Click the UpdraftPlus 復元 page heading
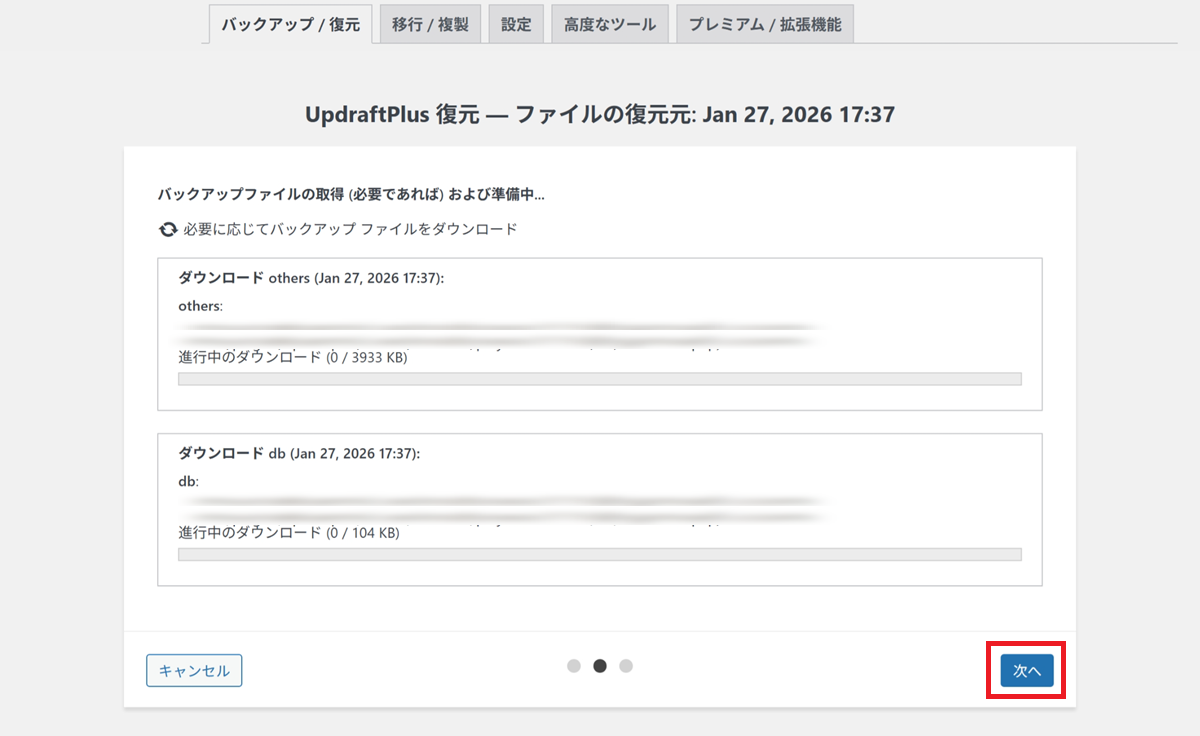 click(x=600, y=115)
